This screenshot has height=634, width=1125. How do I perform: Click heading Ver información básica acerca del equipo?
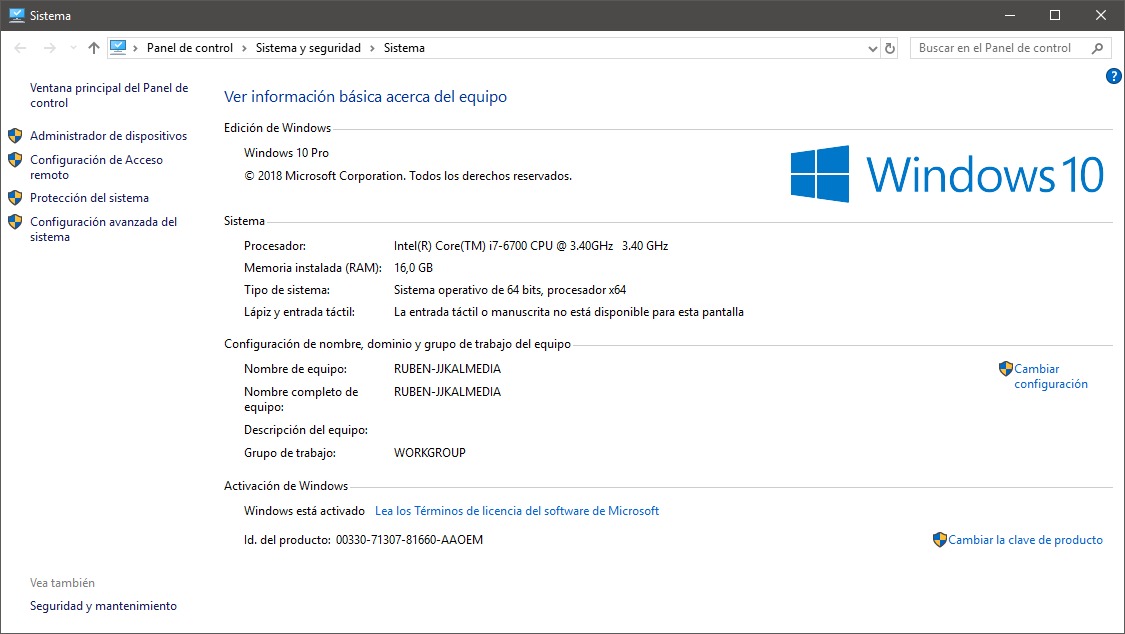point(365,97)
